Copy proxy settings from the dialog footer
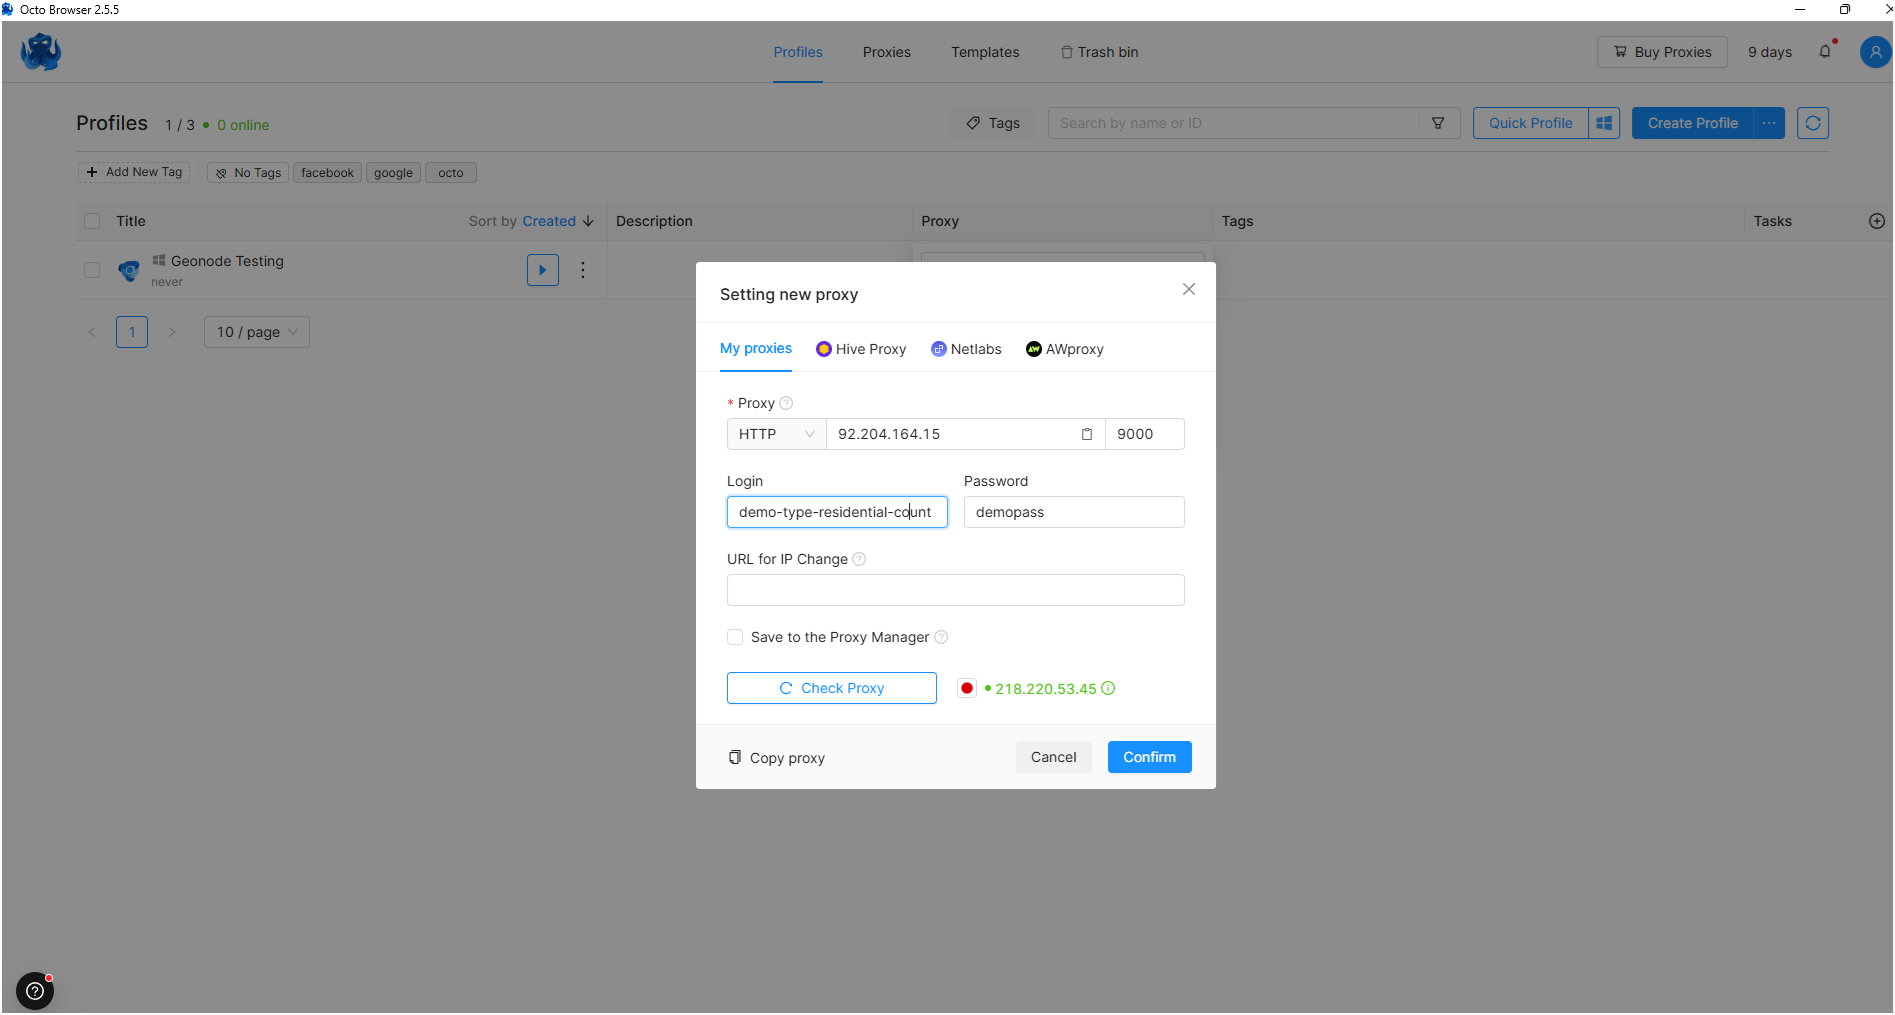Screen dimensions: 1895x1015 point(776,757)
